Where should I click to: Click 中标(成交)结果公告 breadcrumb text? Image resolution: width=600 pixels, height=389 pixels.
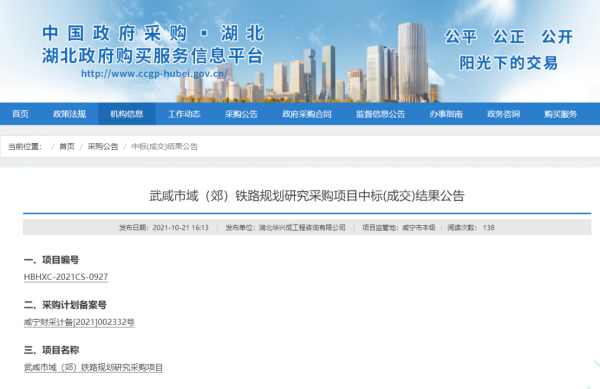coord(165,146)
